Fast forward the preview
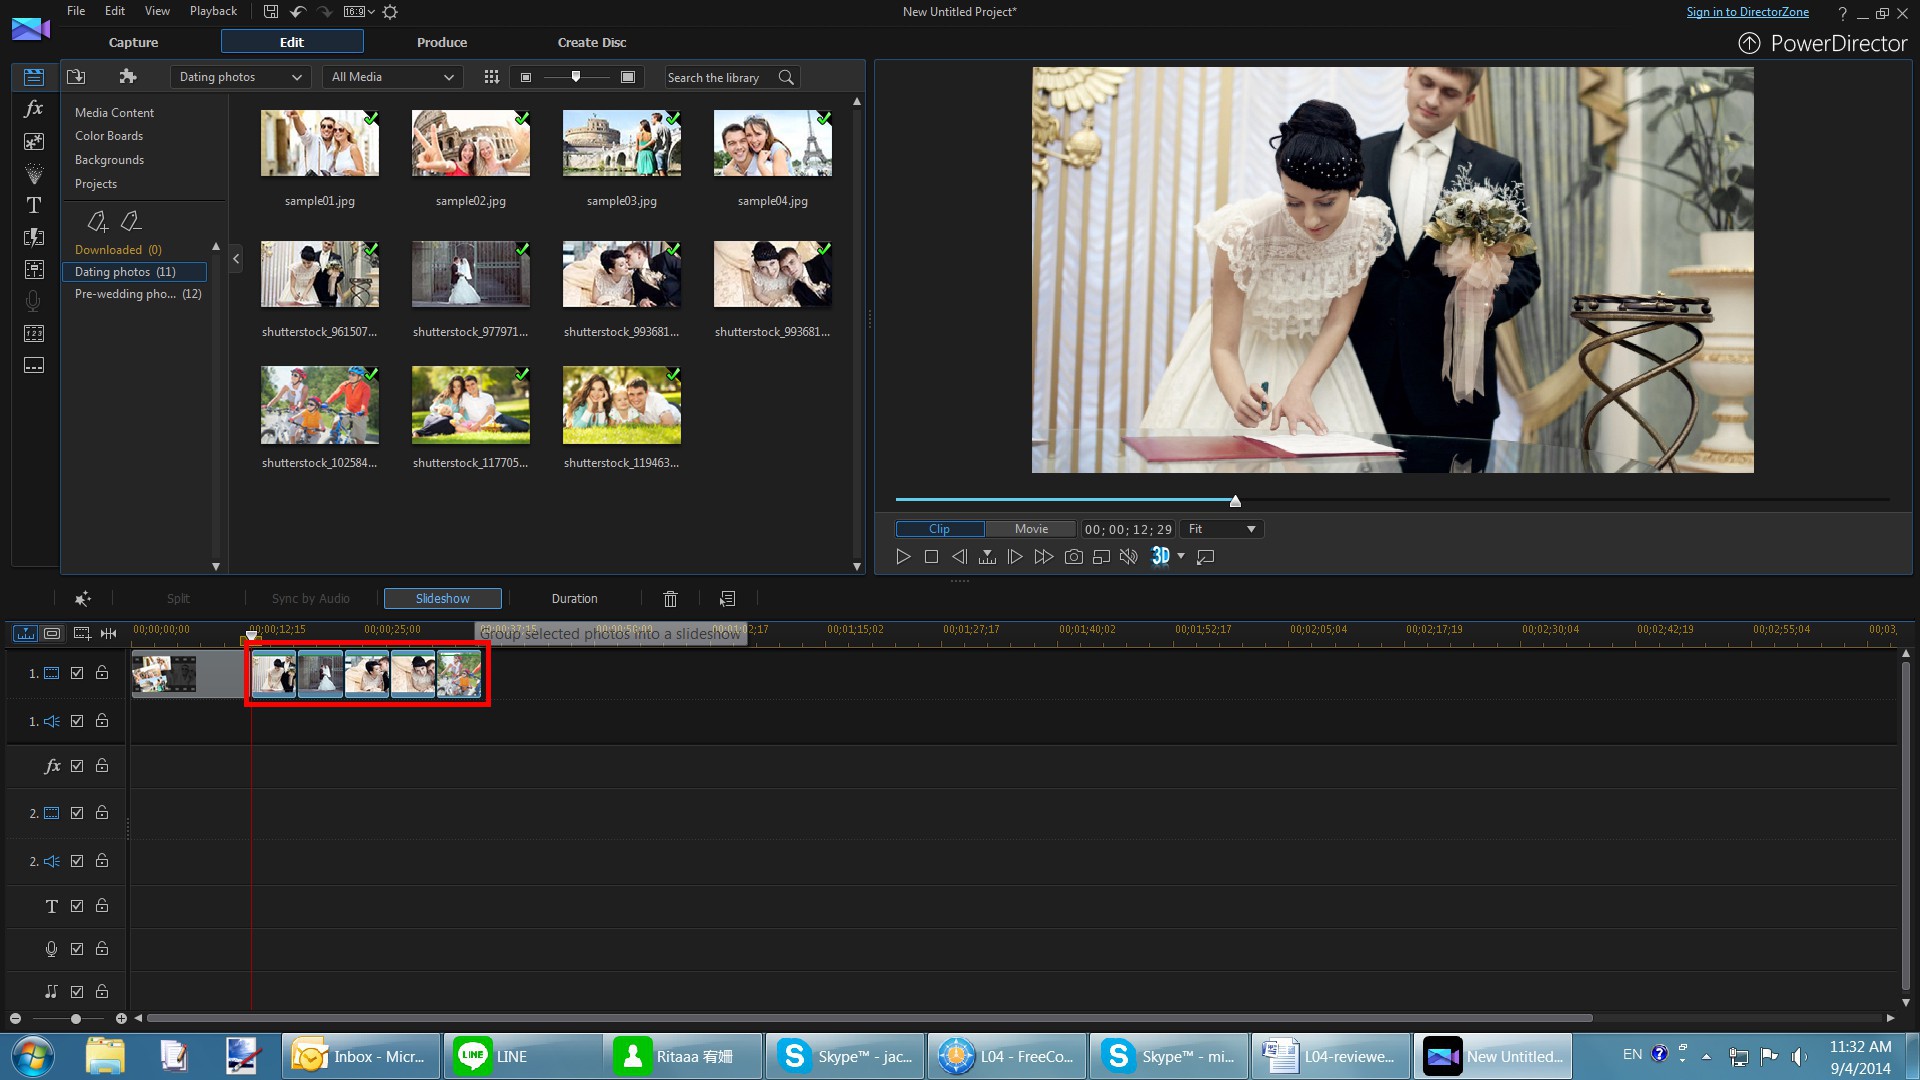 click(x=1043, y=557)
